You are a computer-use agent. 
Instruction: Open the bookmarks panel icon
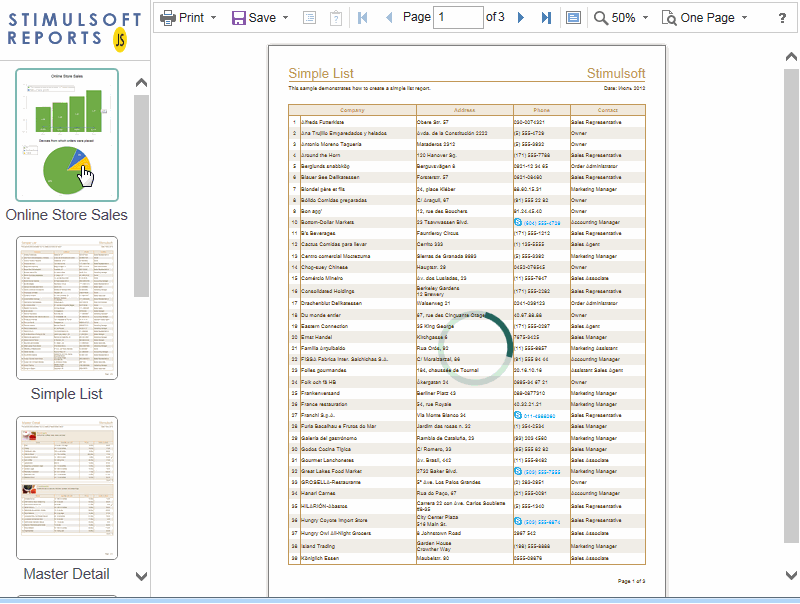click(310, 18)
